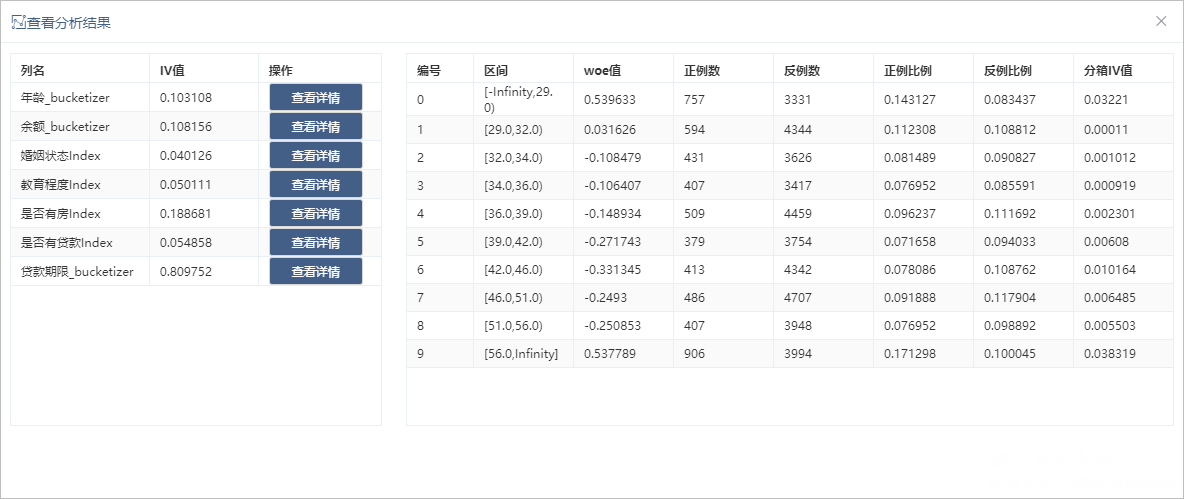Click positive ratio 0.171298
The width and height of the screenshot is (1184, 499).
pos(910,354)
